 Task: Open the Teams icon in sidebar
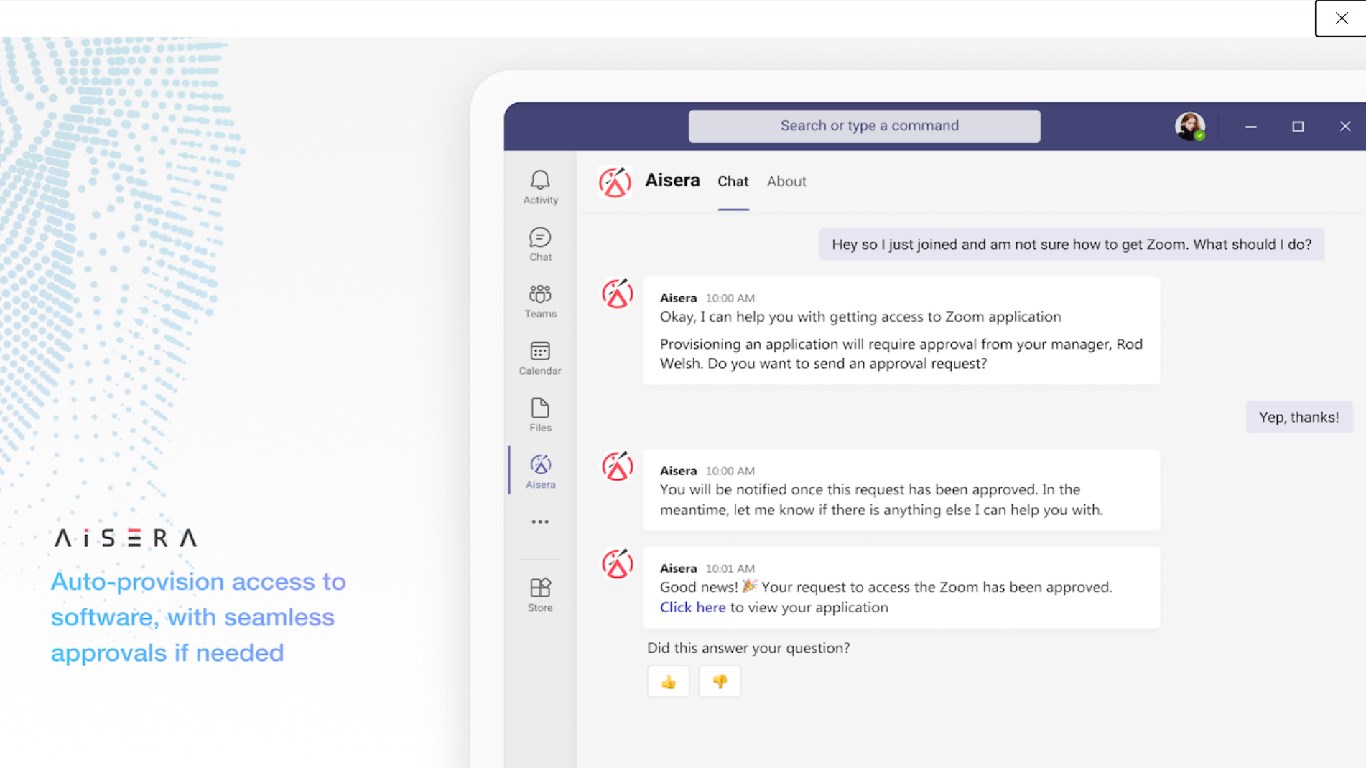[x=540, y=301]
